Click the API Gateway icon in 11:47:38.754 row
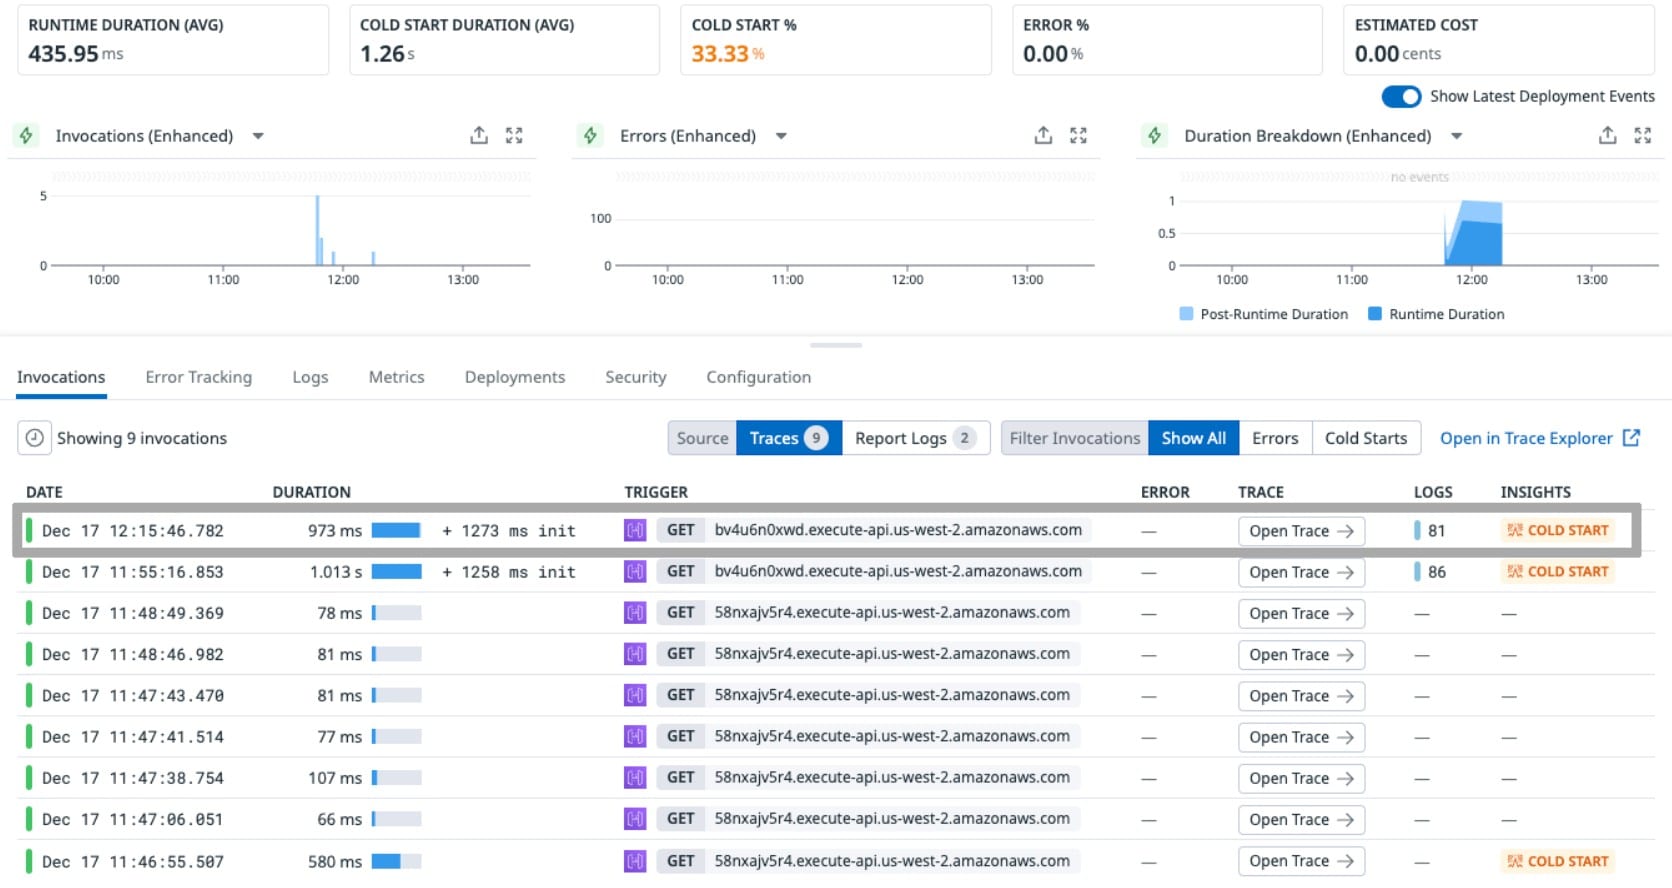The width and height of the screenshot is (1672, 888). point(635,778)
